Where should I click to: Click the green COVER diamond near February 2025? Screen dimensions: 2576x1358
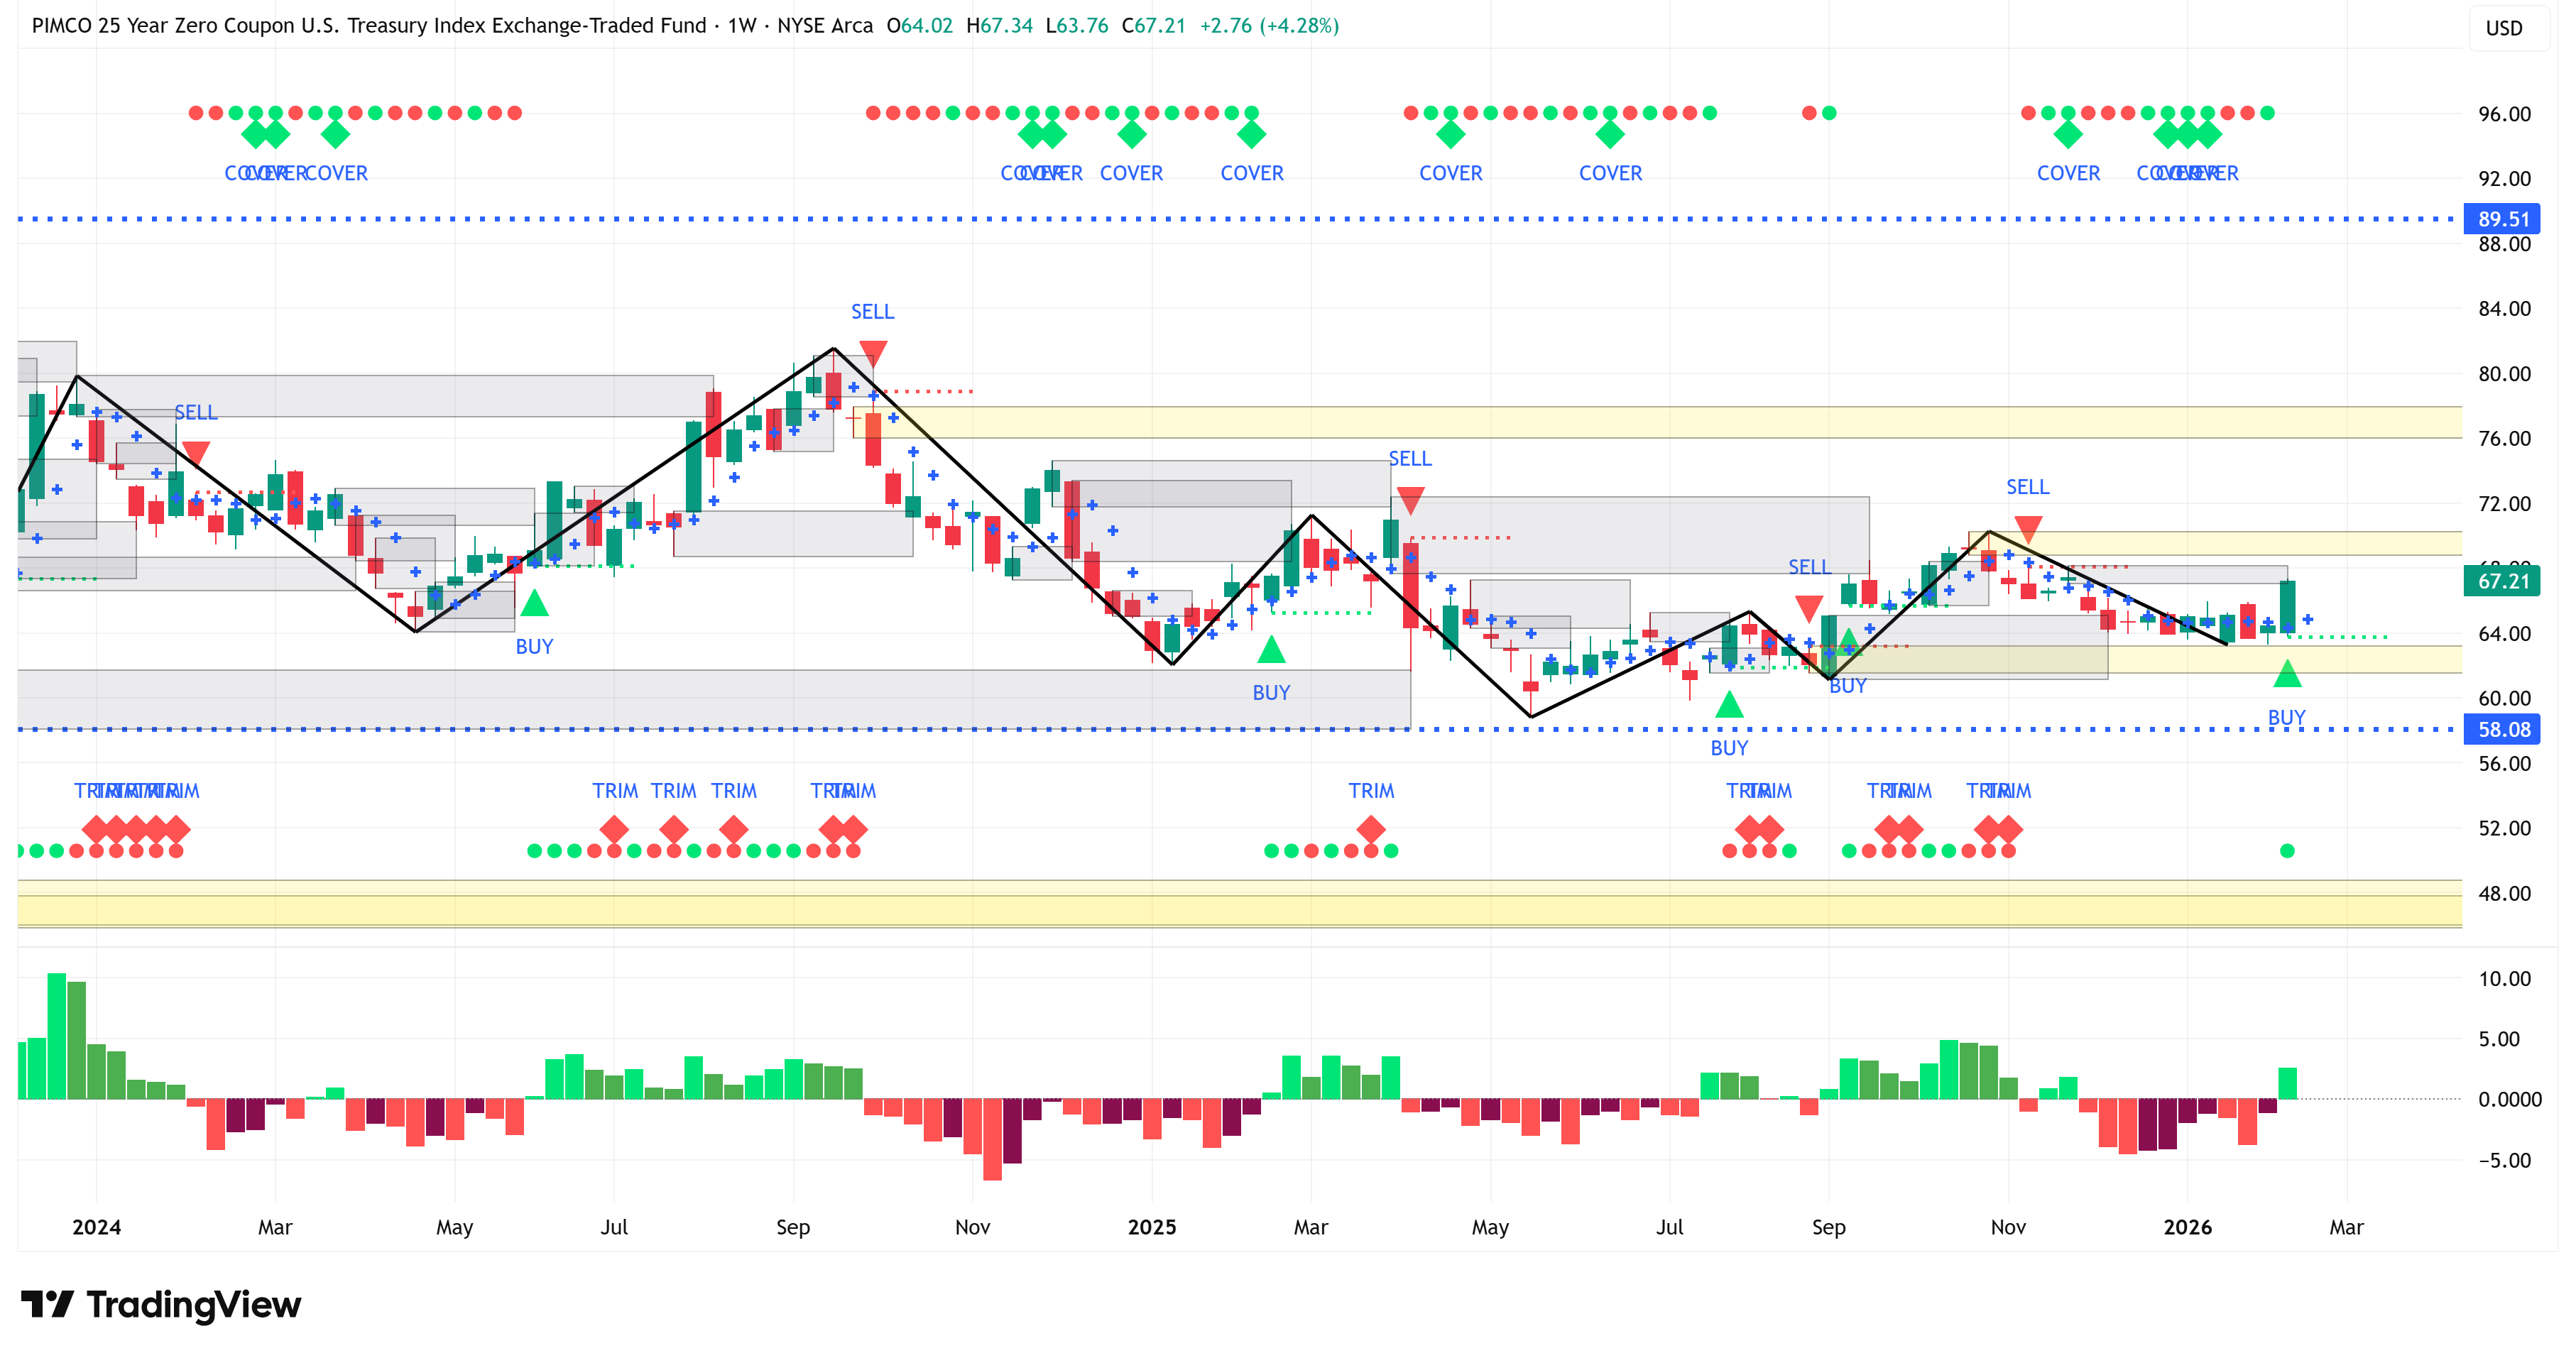[x=1251, y=133]
